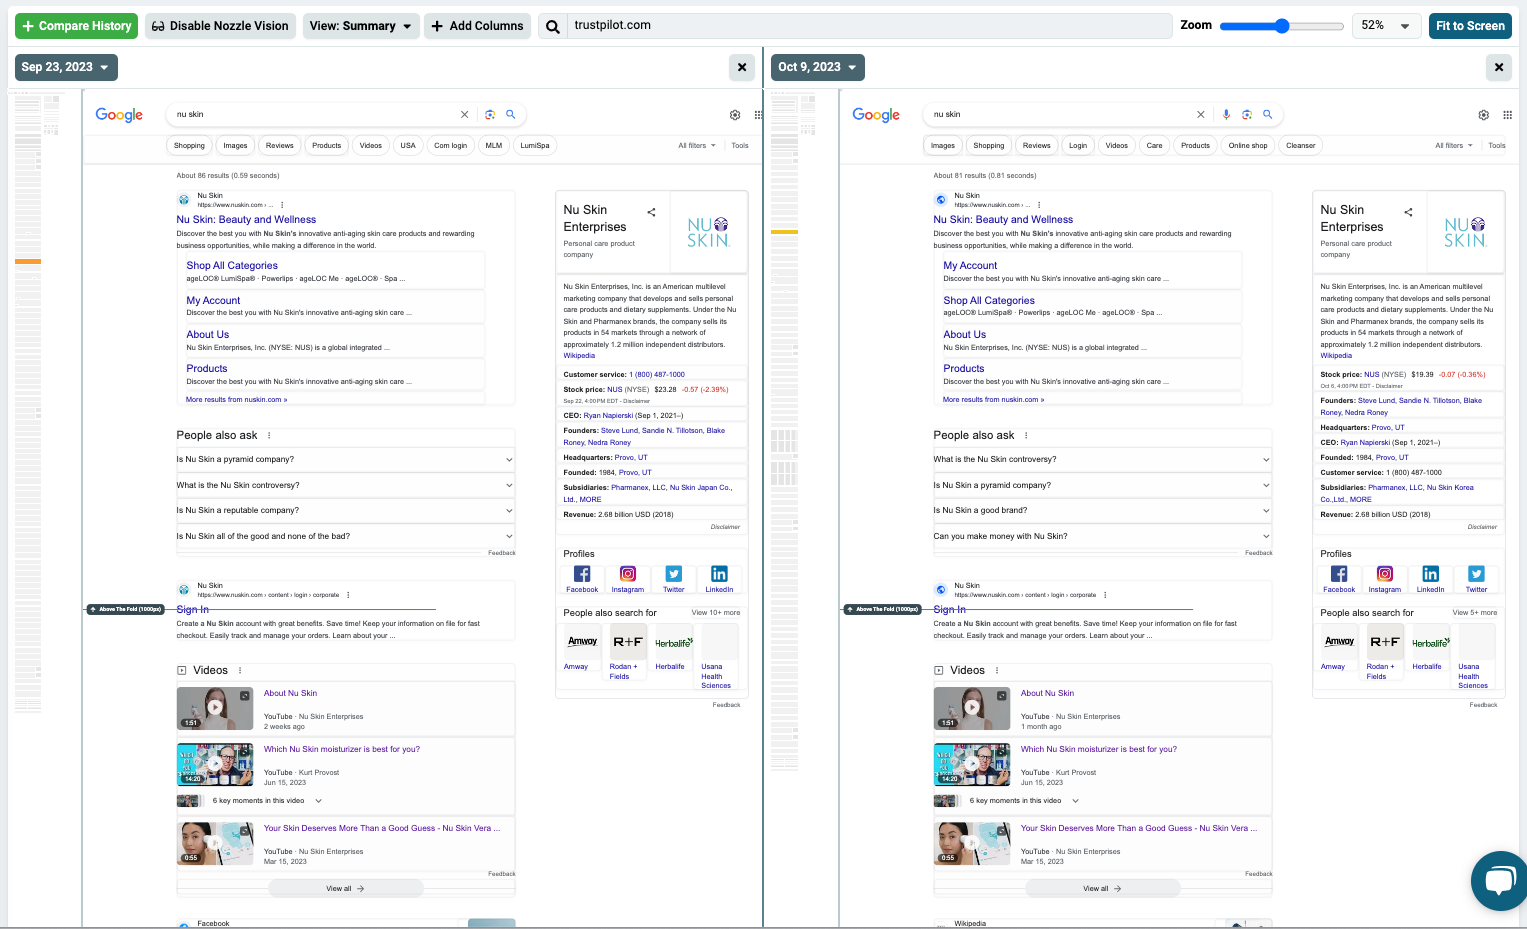Close the Sep 23, 2023 comparison panel
Viewport: 1527px width, 929px height.
[x=741, y=67]
